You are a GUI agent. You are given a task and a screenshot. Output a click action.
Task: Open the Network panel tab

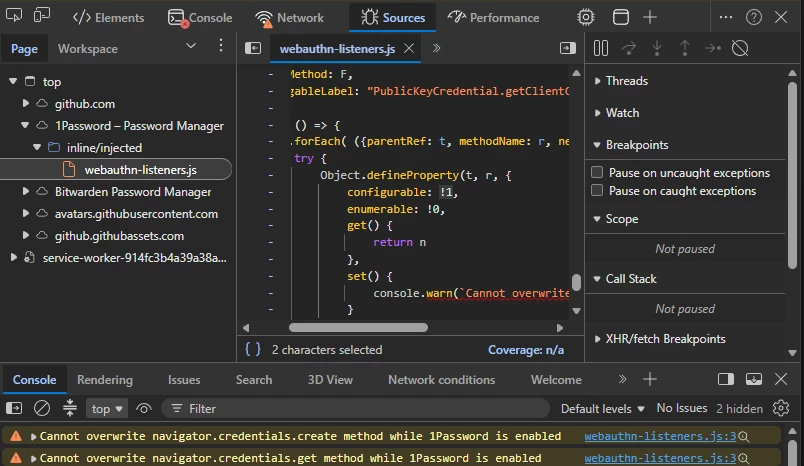pos(290,17)
